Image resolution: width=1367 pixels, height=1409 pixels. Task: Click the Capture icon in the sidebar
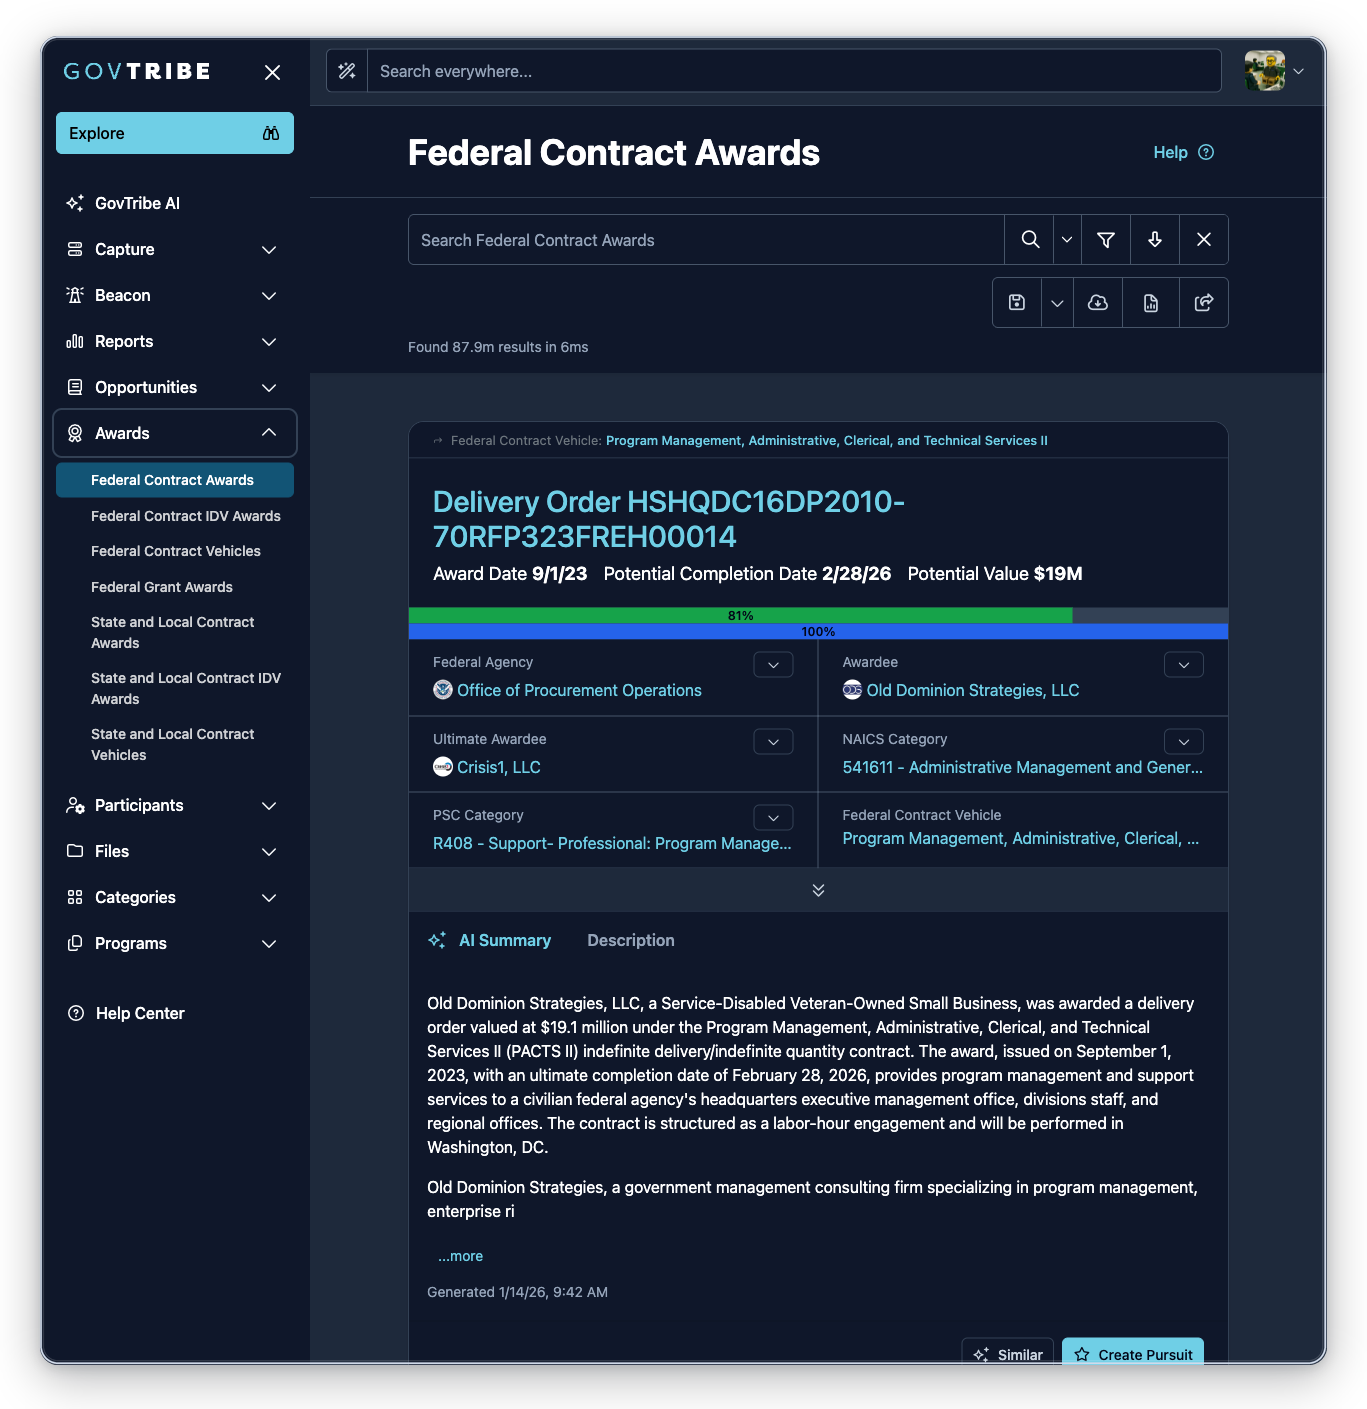[75, 249]
